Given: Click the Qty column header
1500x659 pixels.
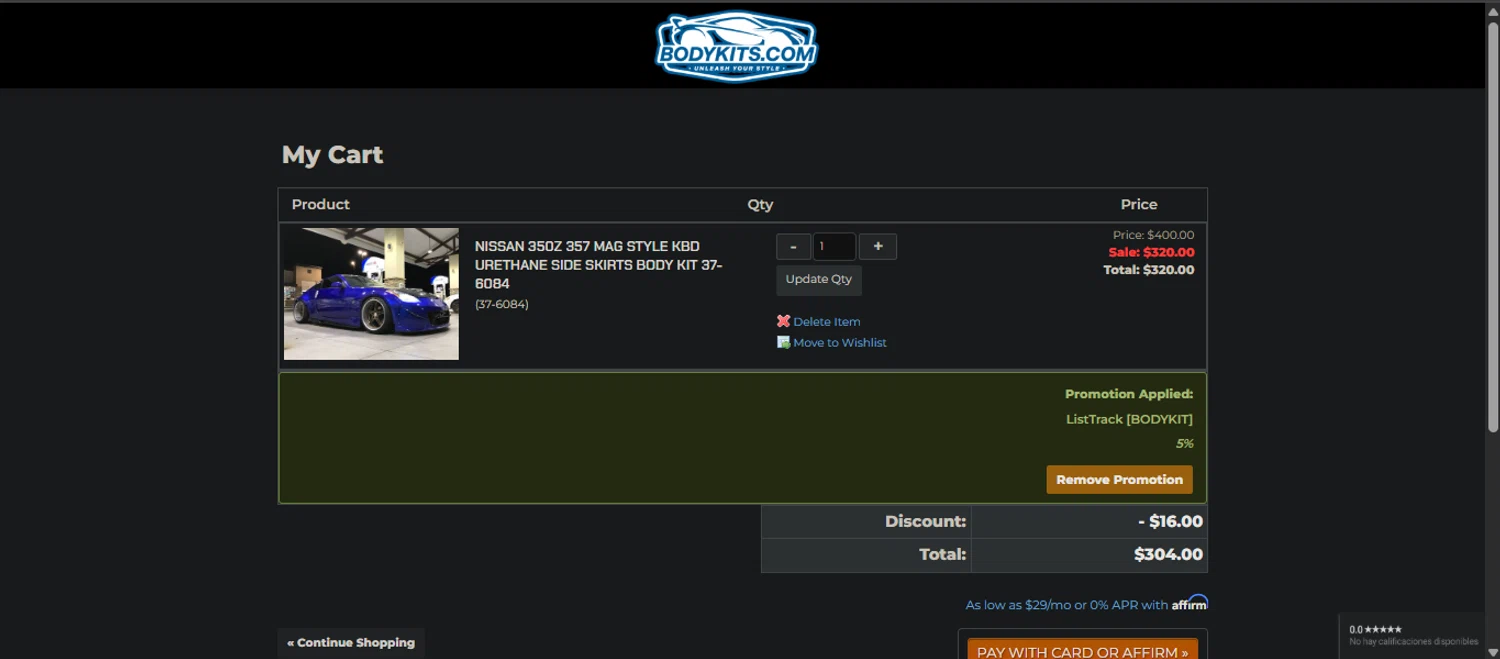Looking at the screenshot, I should pos(760,204).
